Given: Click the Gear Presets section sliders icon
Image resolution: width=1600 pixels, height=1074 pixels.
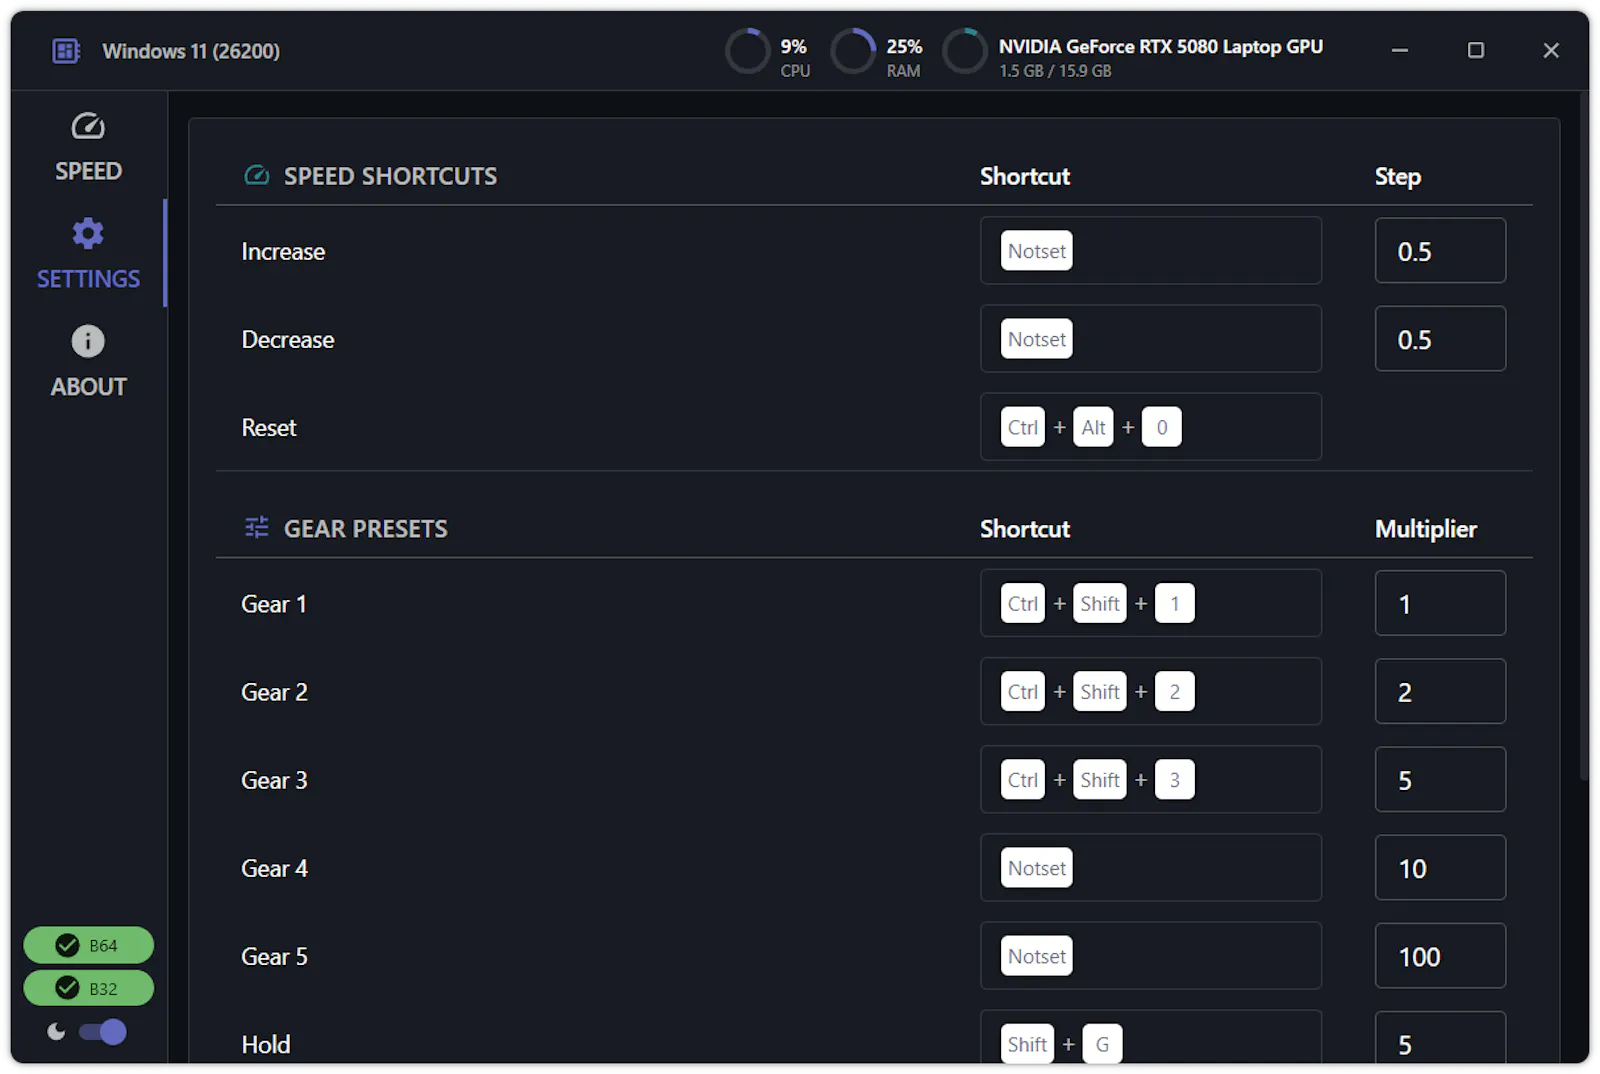Looking at the screenshot, I should pyautogui.click(x=257, y=528).
